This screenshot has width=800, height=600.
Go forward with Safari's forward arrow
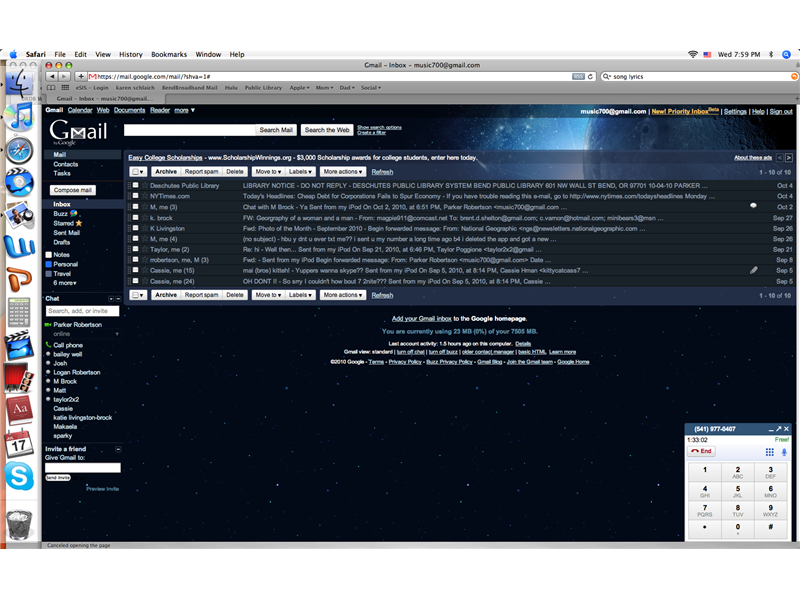(64, 77)
